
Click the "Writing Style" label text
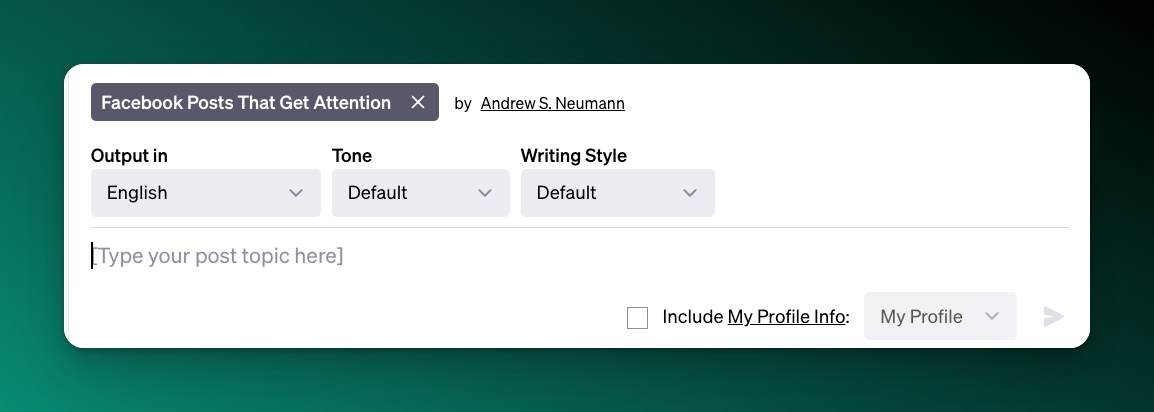[574, 156]
